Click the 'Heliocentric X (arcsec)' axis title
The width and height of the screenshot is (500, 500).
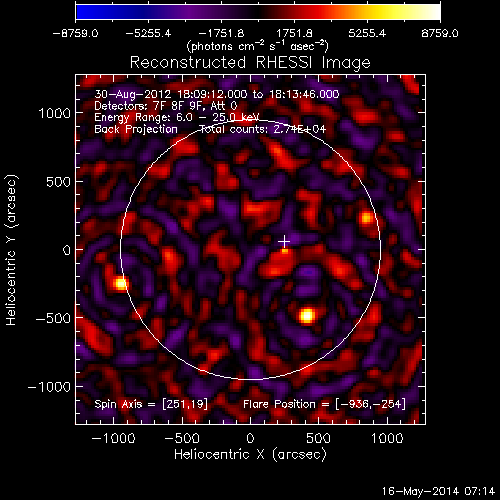250,455
